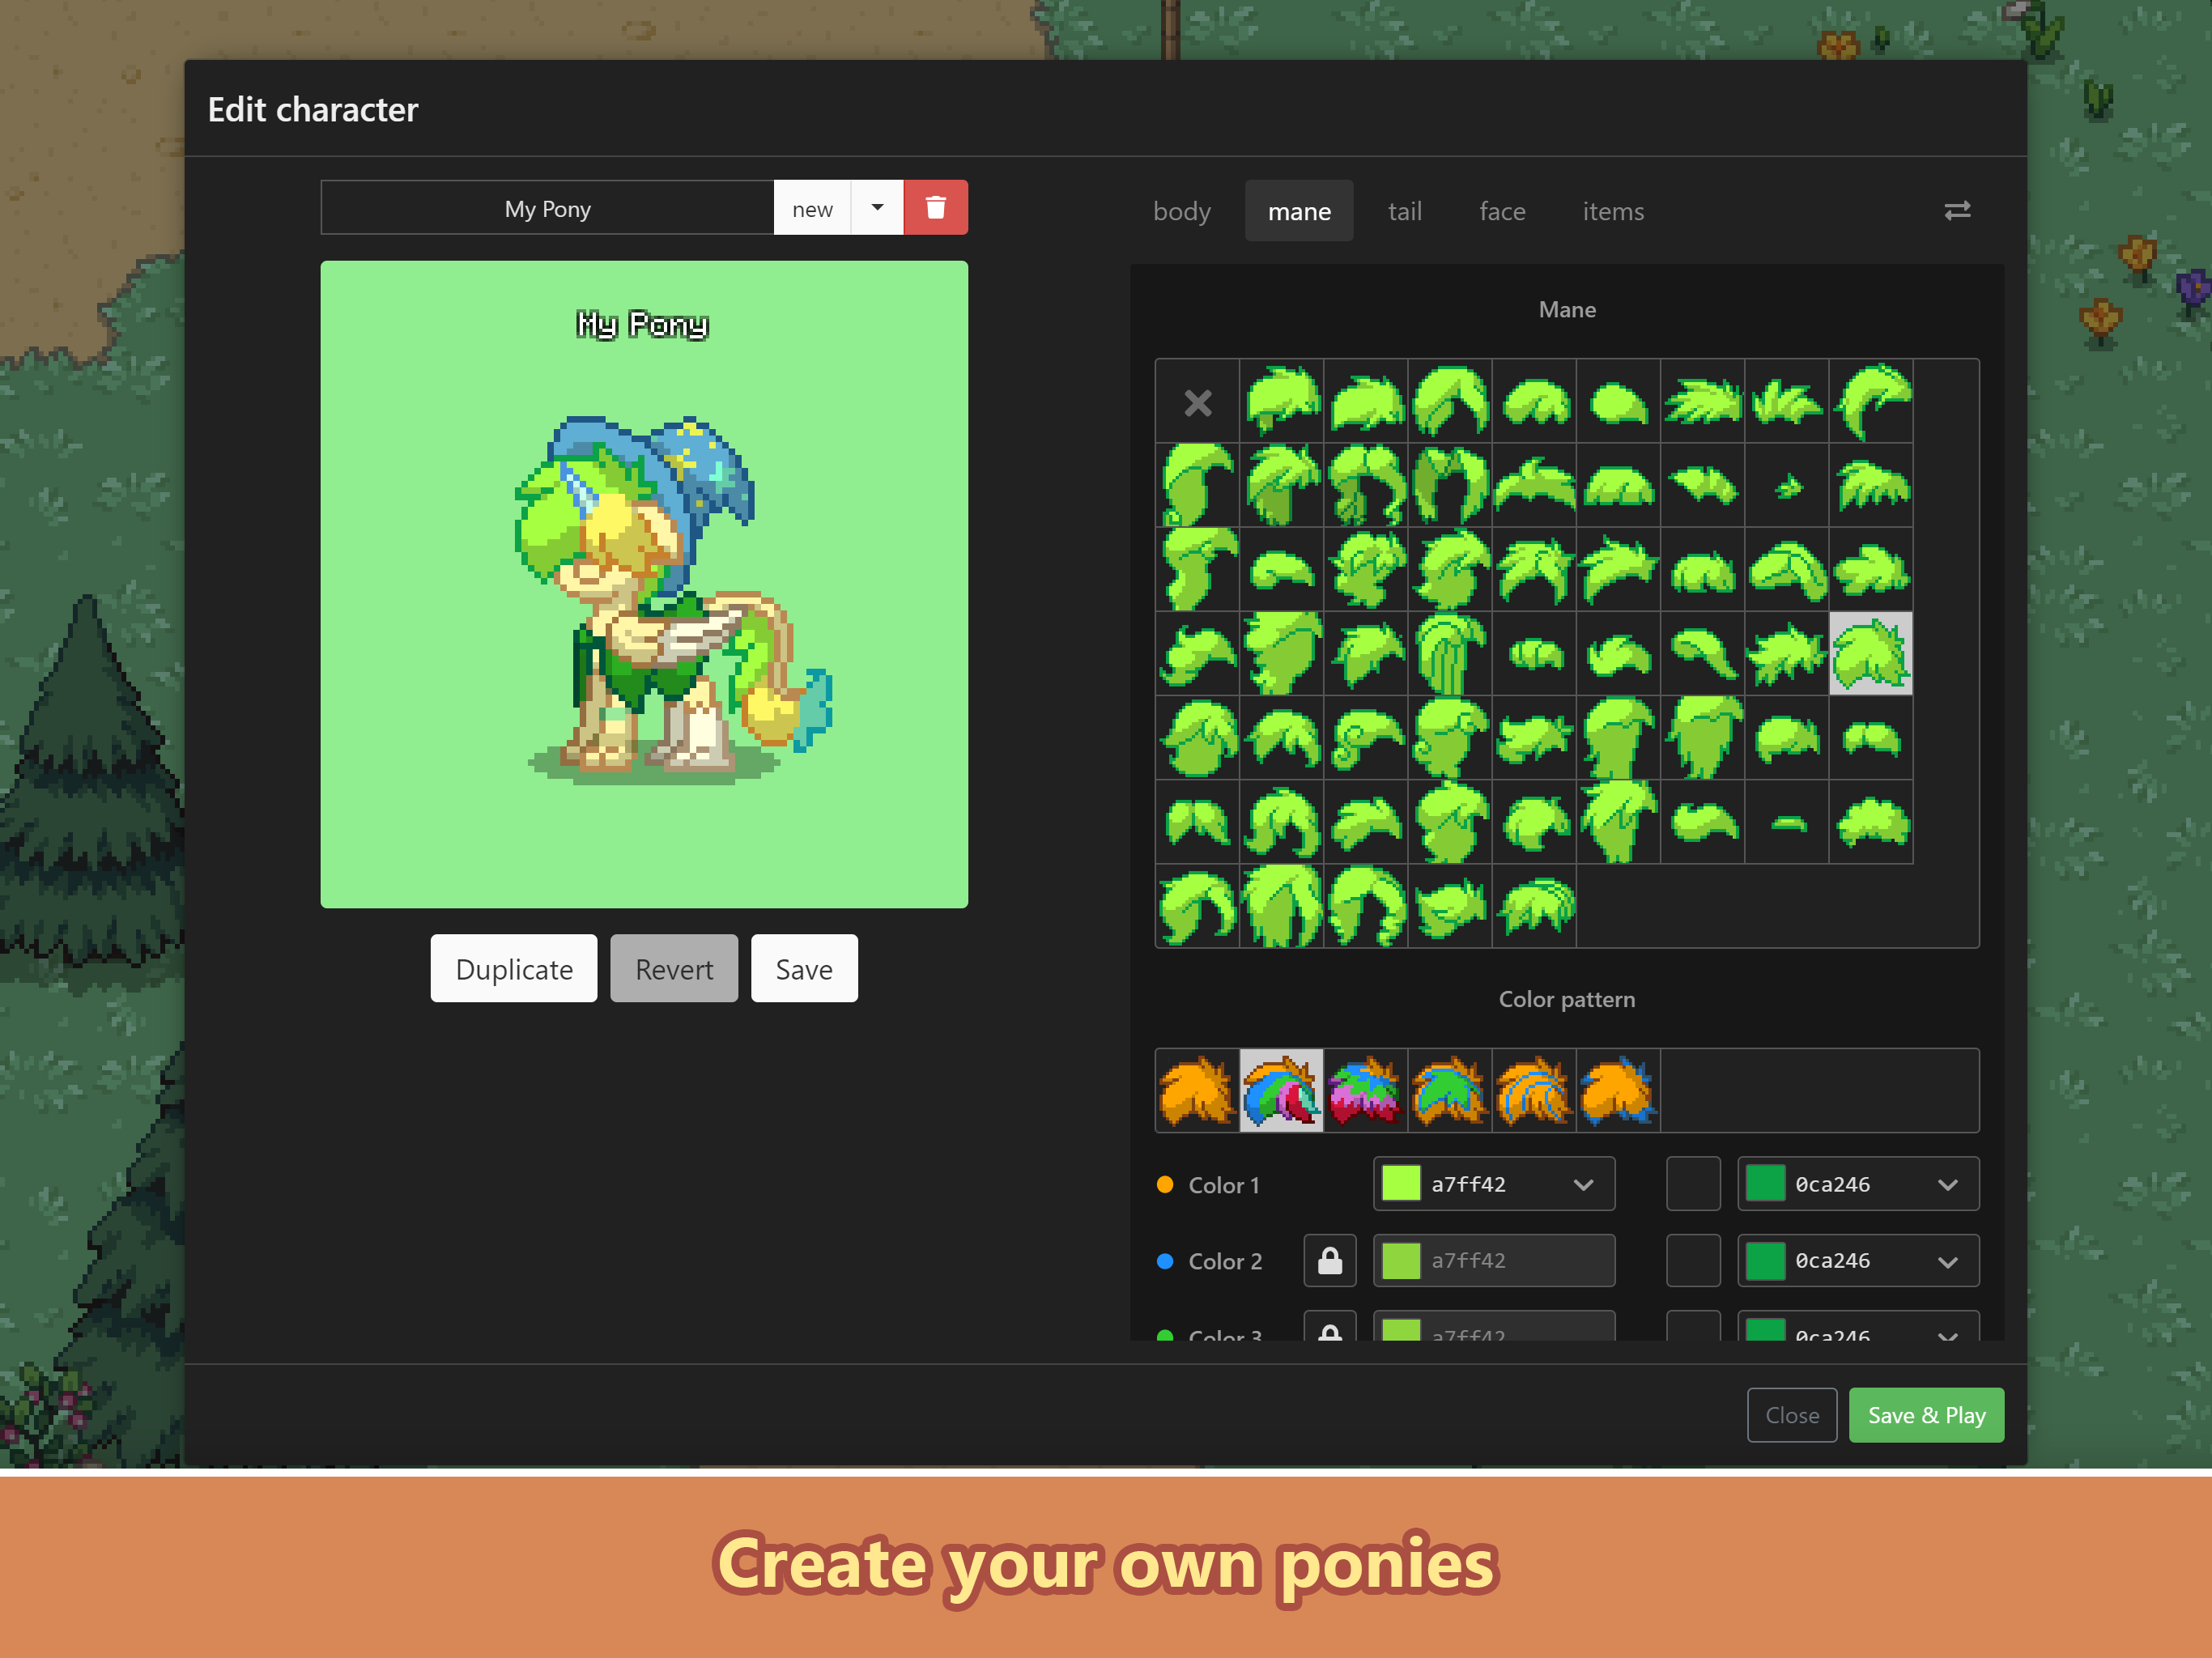
Task: Switch to the body tab
Action: click(1181, 211)
